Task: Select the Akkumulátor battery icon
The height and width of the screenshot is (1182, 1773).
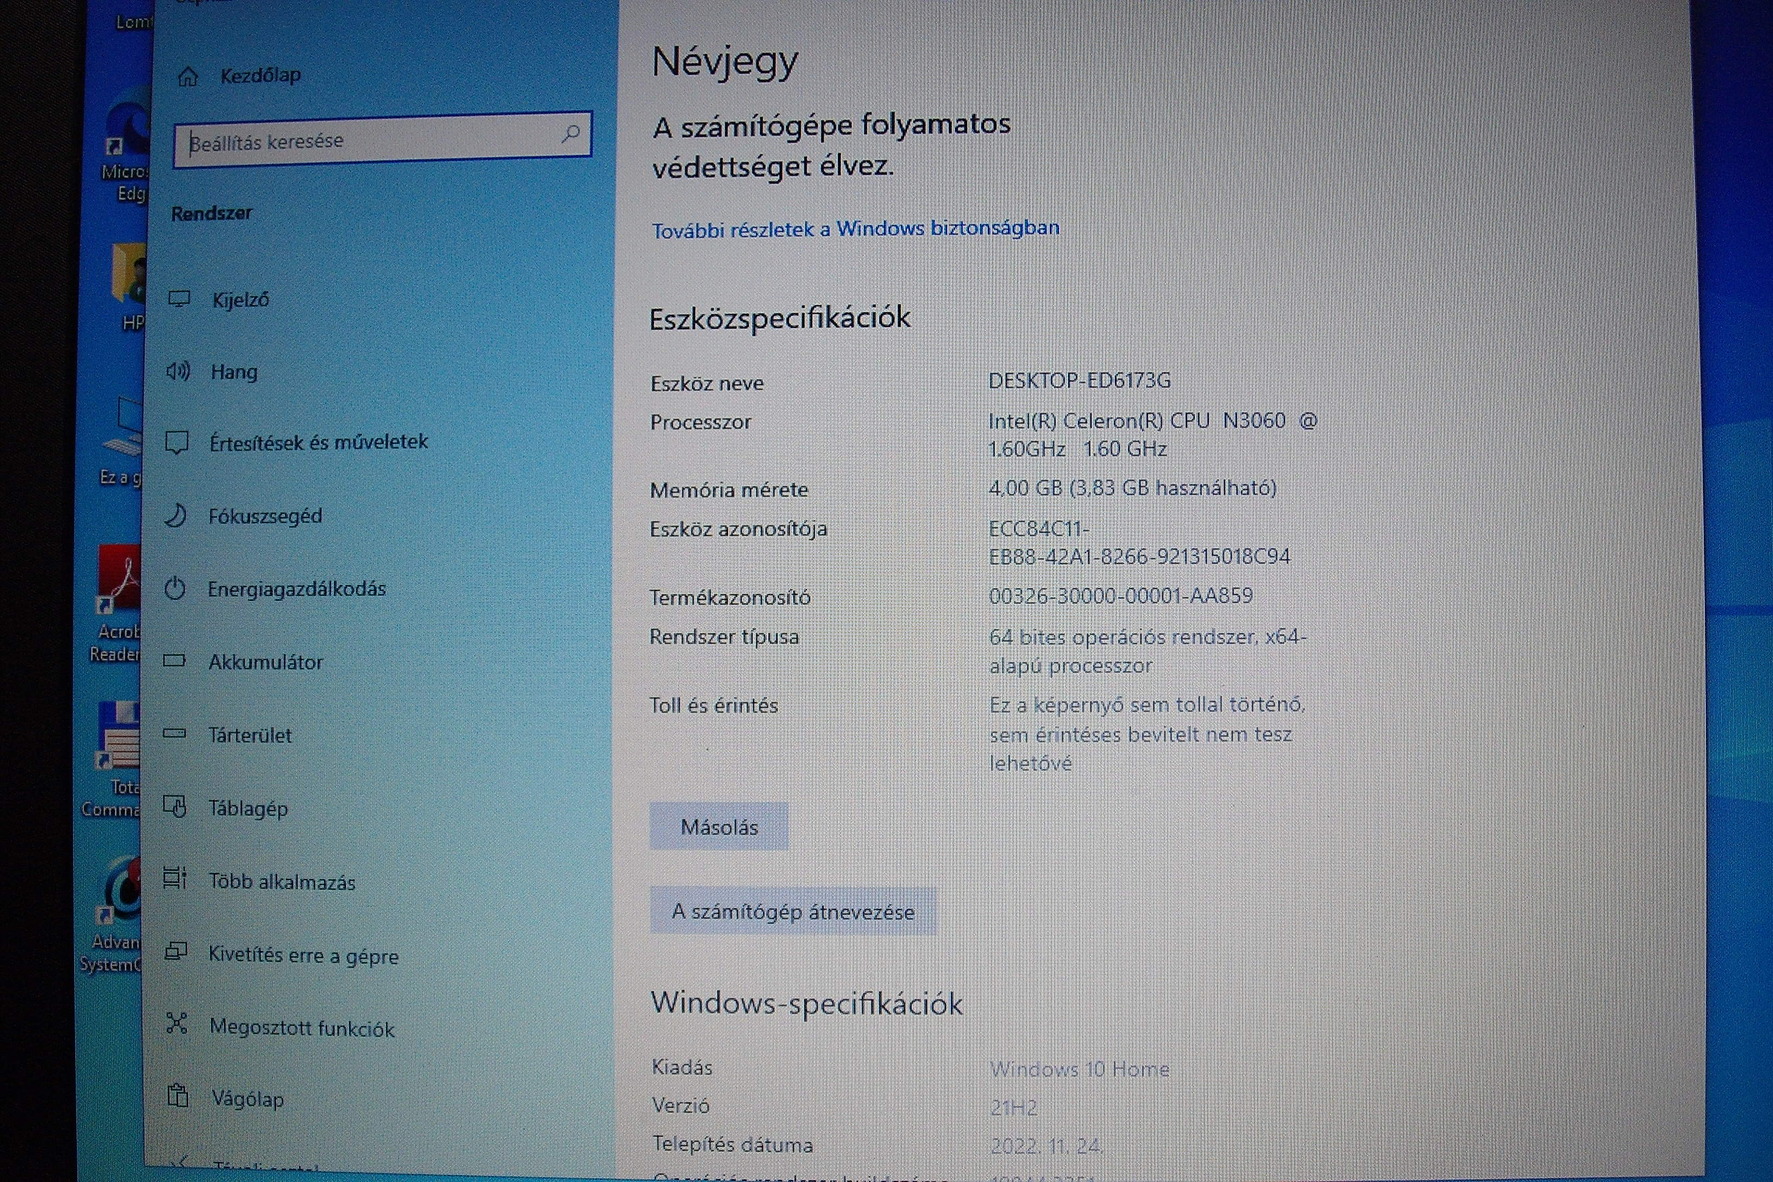Action: [x=176, y=661]
